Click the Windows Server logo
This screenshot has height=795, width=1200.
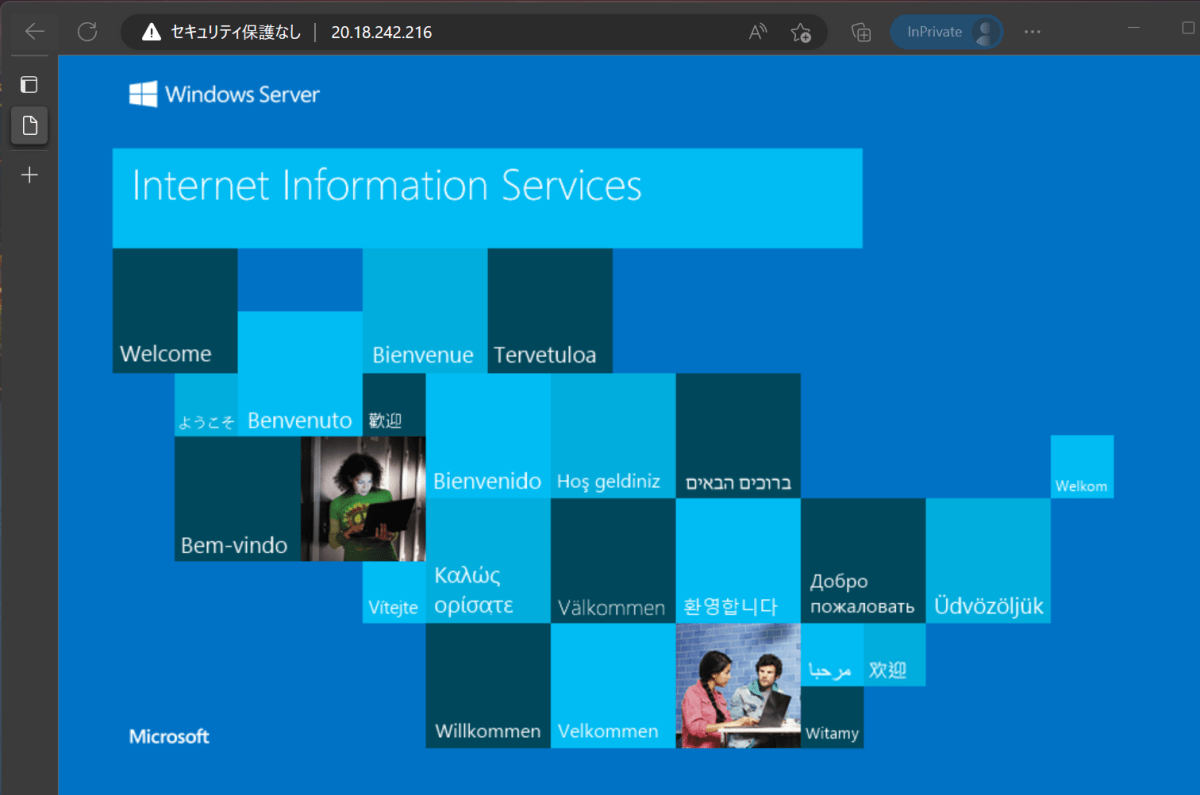(224, 95)
